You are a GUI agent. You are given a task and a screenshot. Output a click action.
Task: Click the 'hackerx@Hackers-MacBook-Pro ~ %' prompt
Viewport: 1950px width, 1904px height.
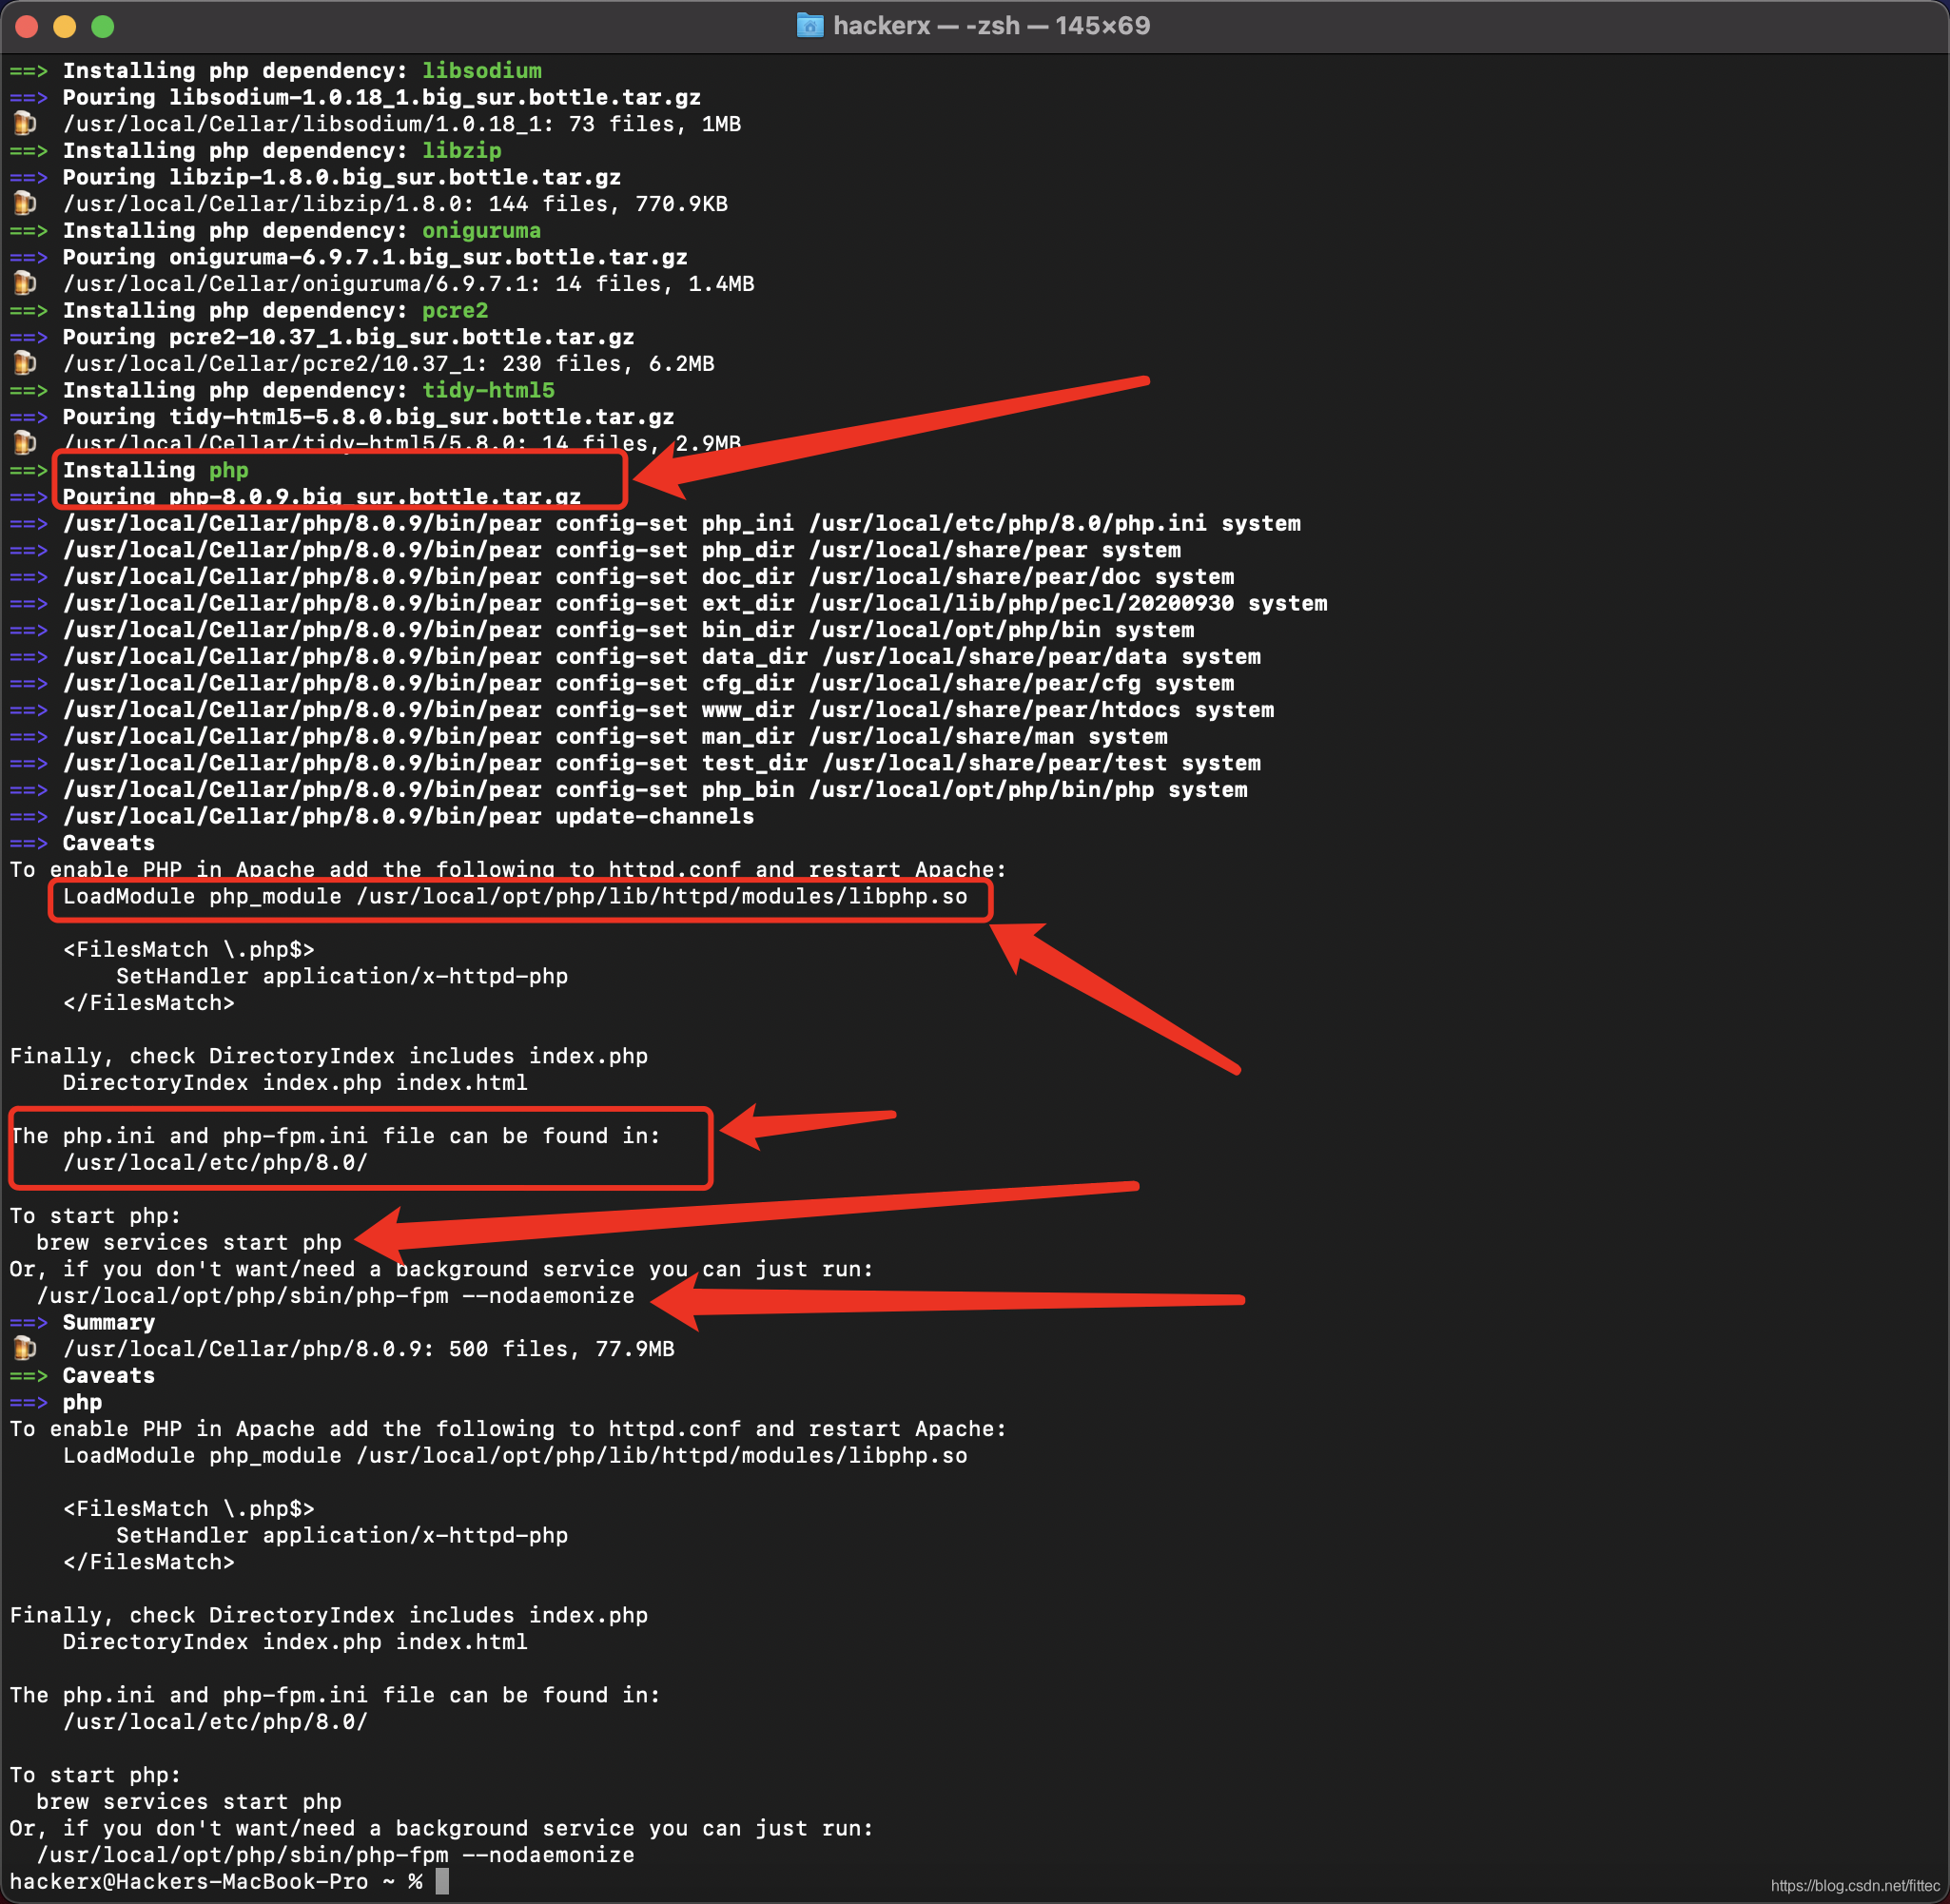tap(216, 1881)
